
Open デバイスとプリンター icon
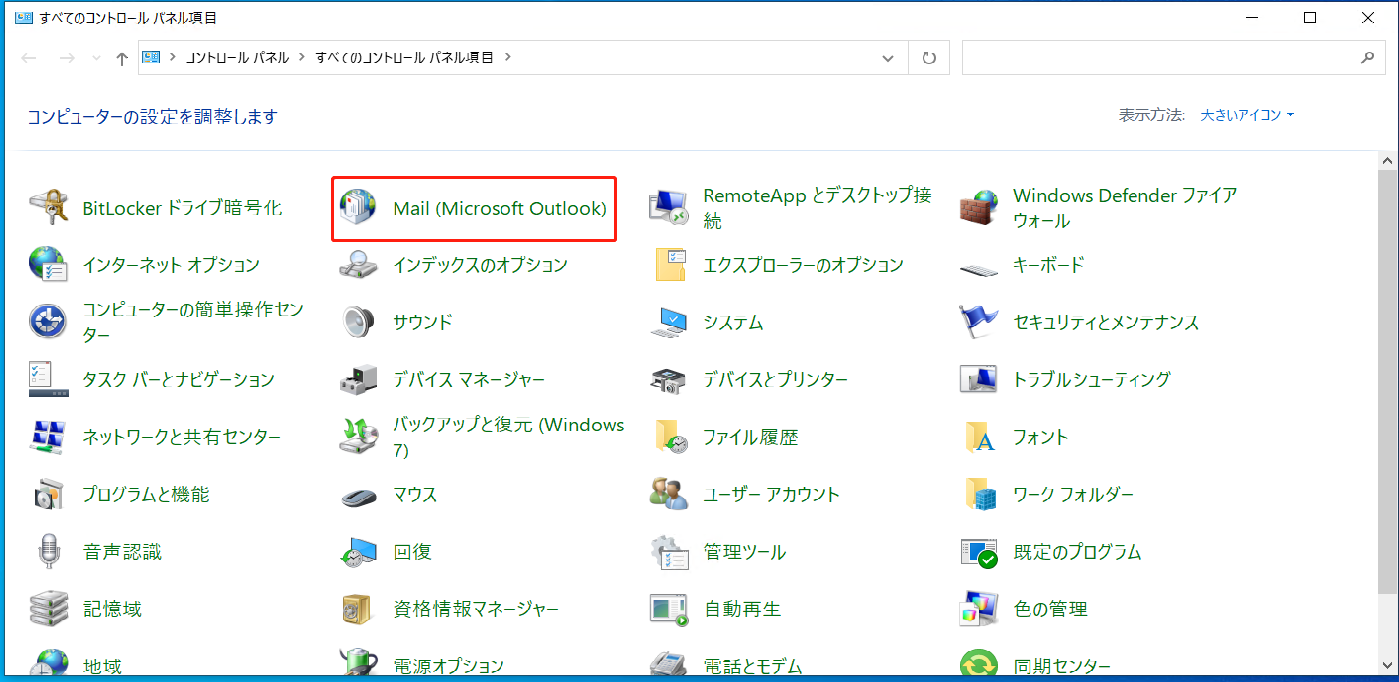[x=668, y=379]
